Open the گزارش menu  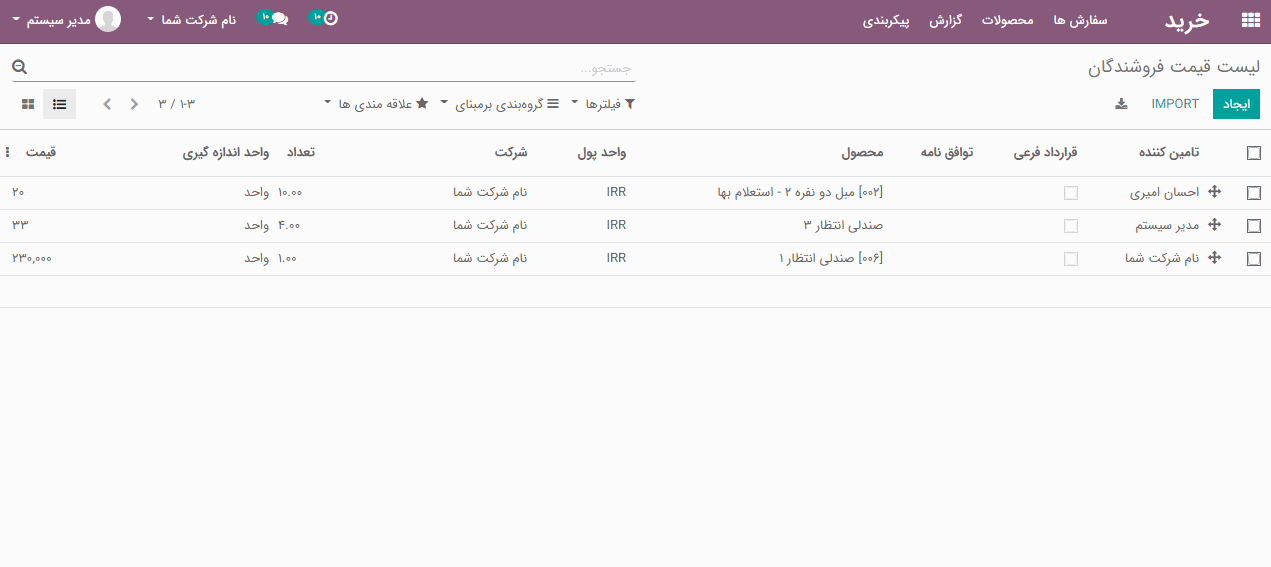(x=946, y=20)
